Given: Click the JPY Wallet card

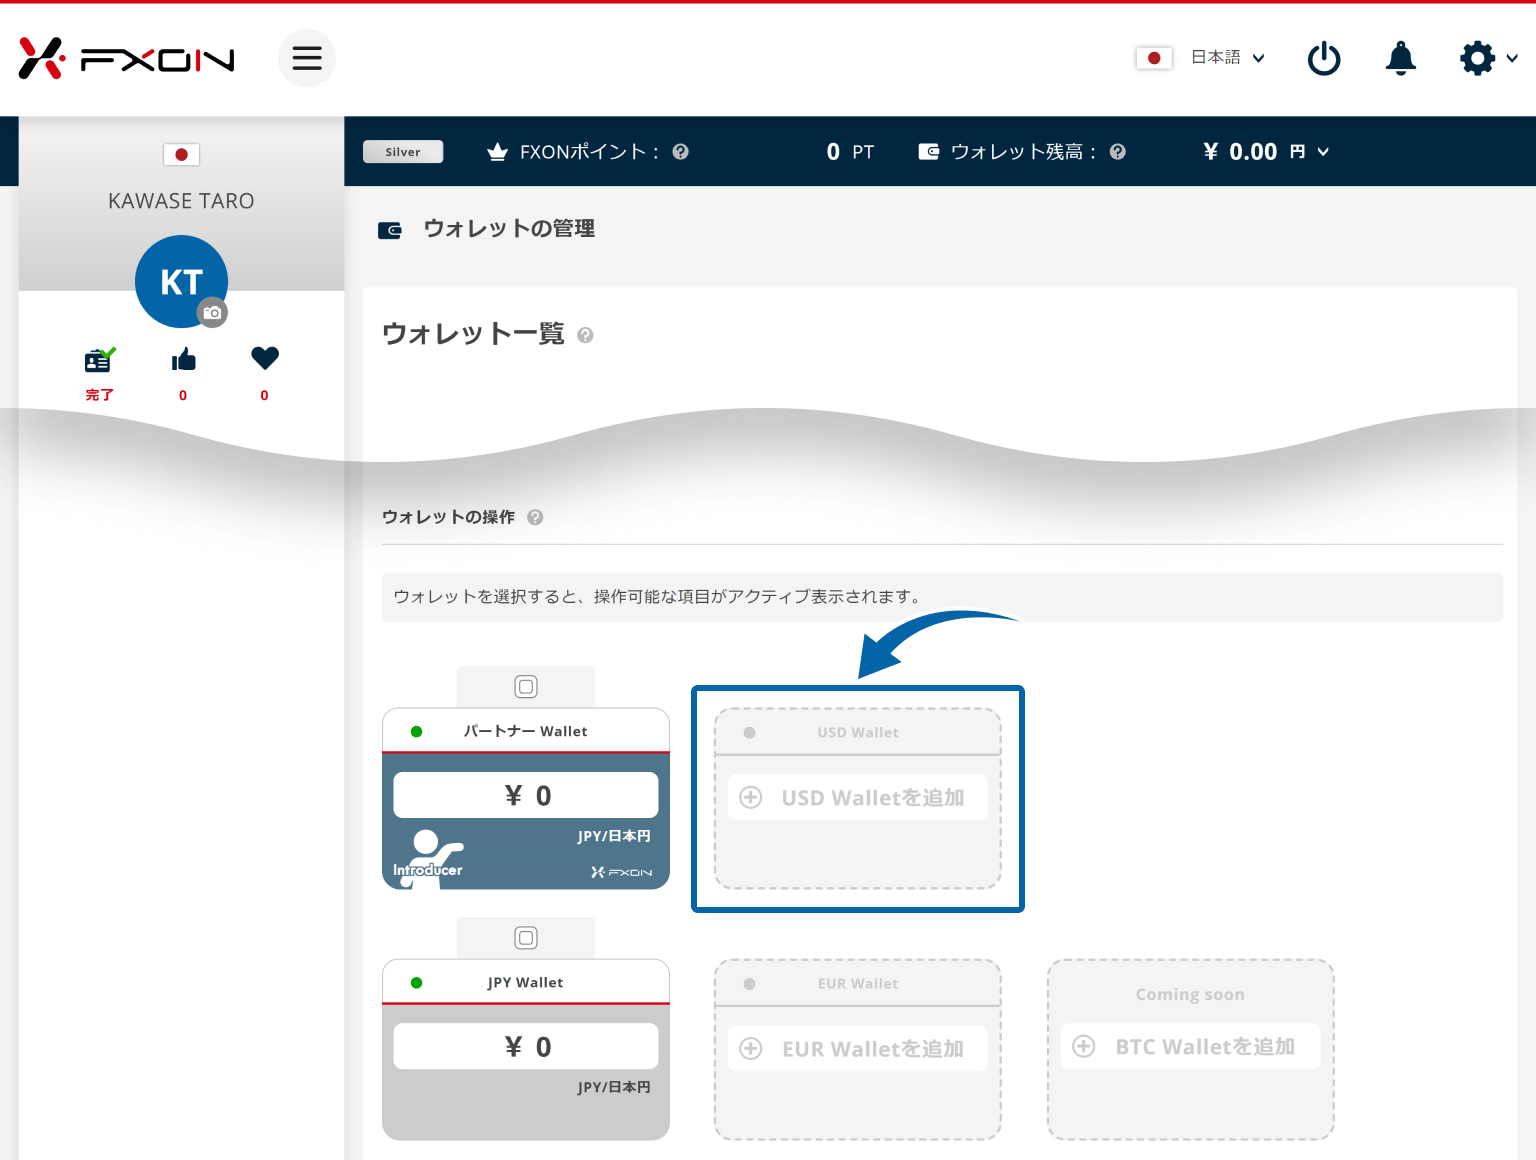Looking at the screenshot, I should click(526, 1050).
